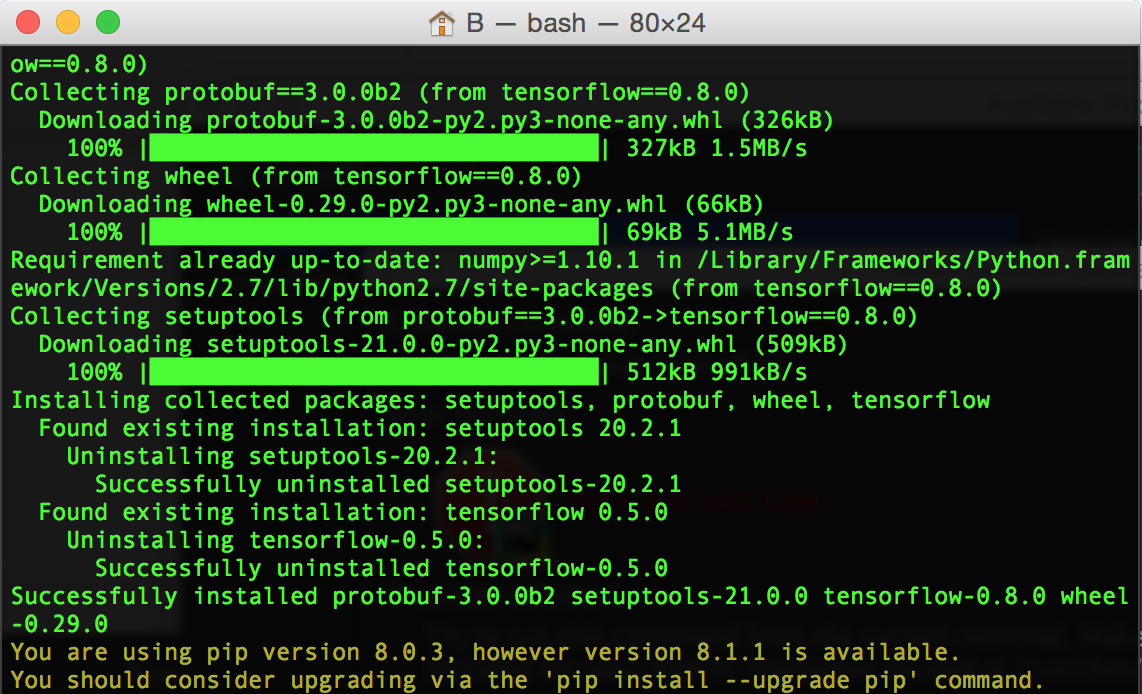
Task: Click the pip version 8.0.3 warning line
Action: click(x=484, y=652)
